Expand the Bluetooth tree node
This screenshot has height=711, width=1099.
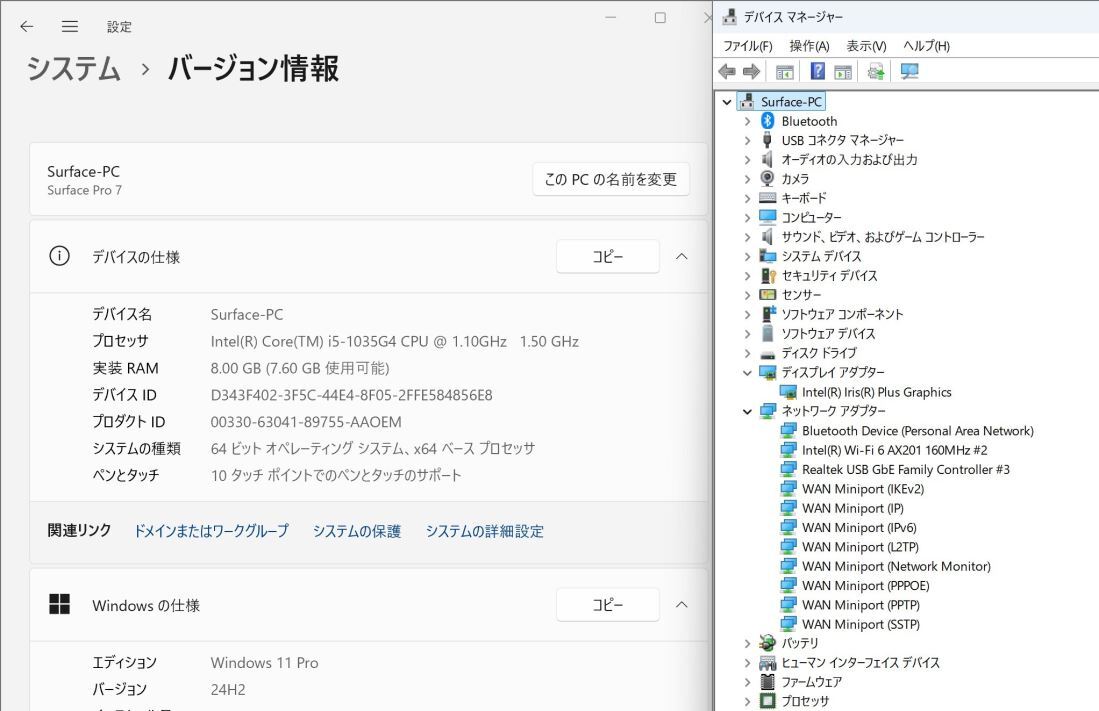click(x=747, y=121)
